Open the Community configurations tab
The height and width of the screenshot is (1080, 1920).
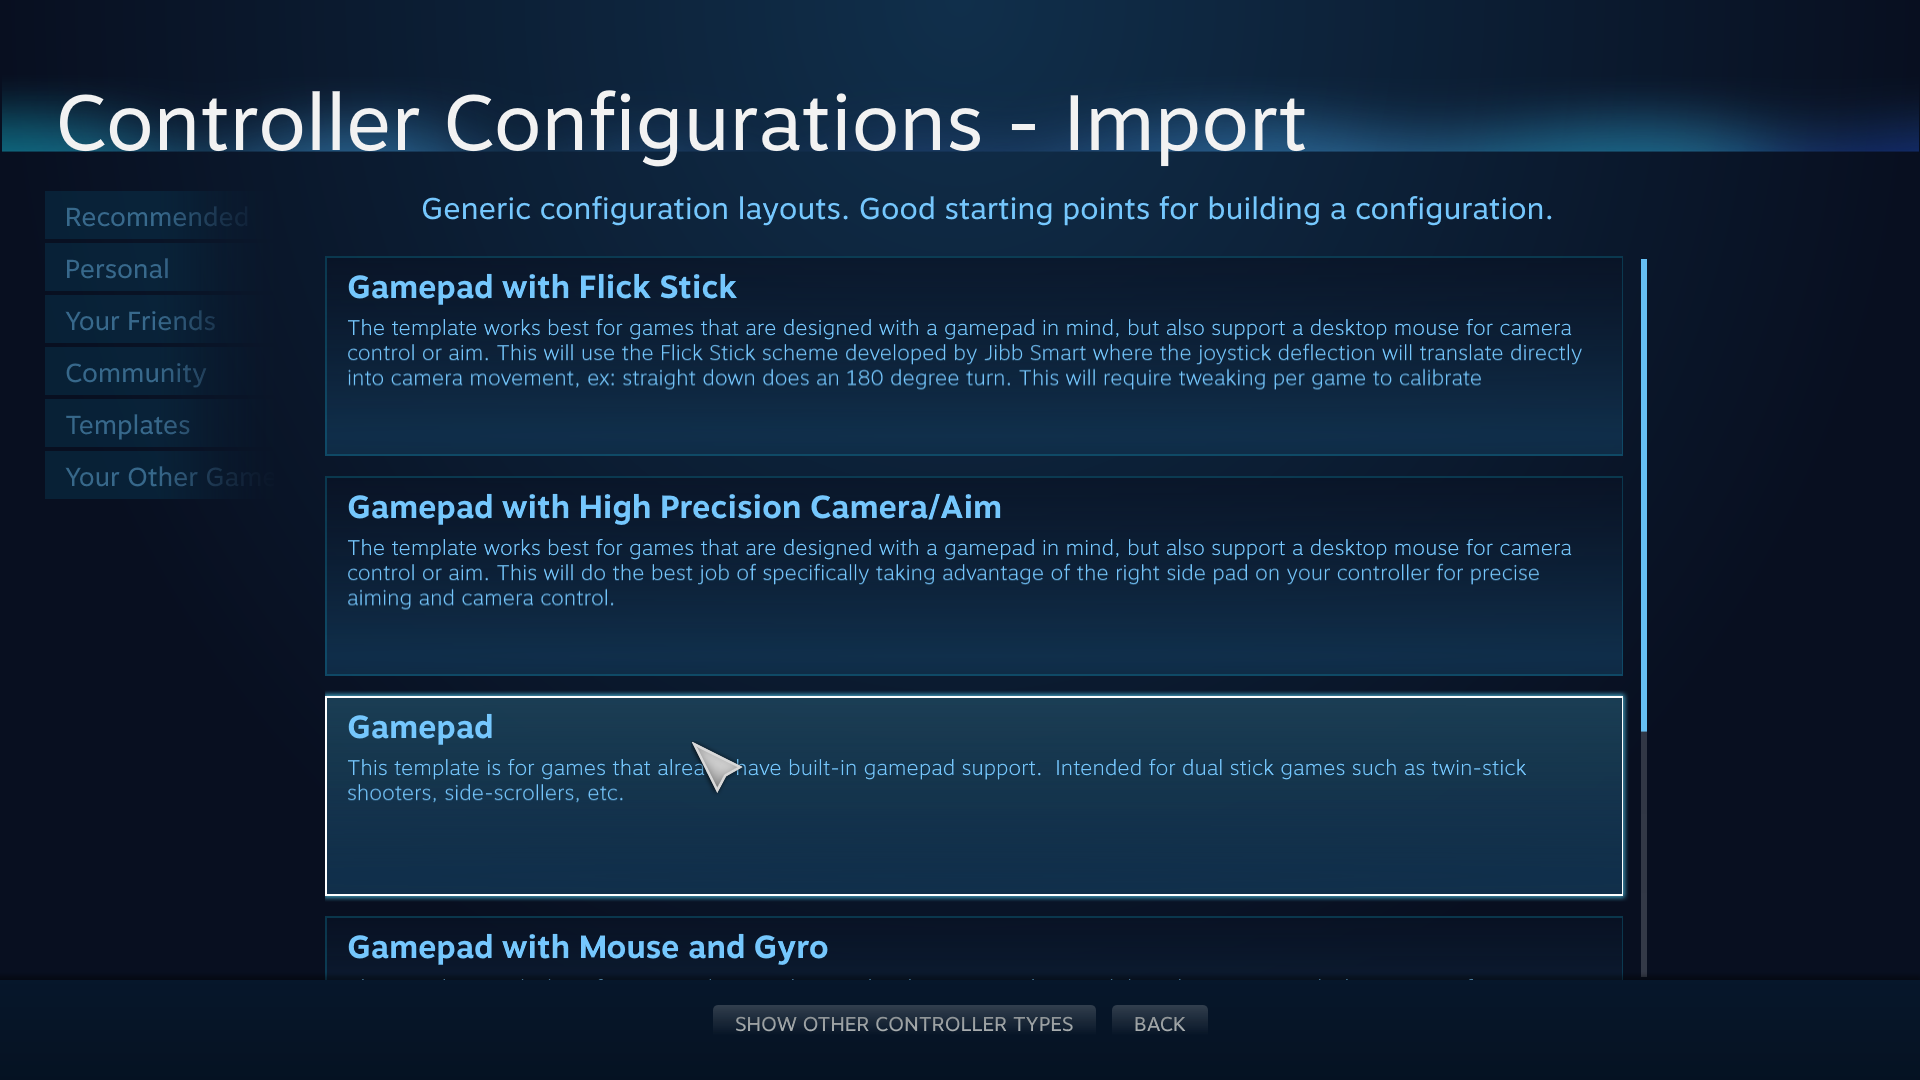(135, 373)
